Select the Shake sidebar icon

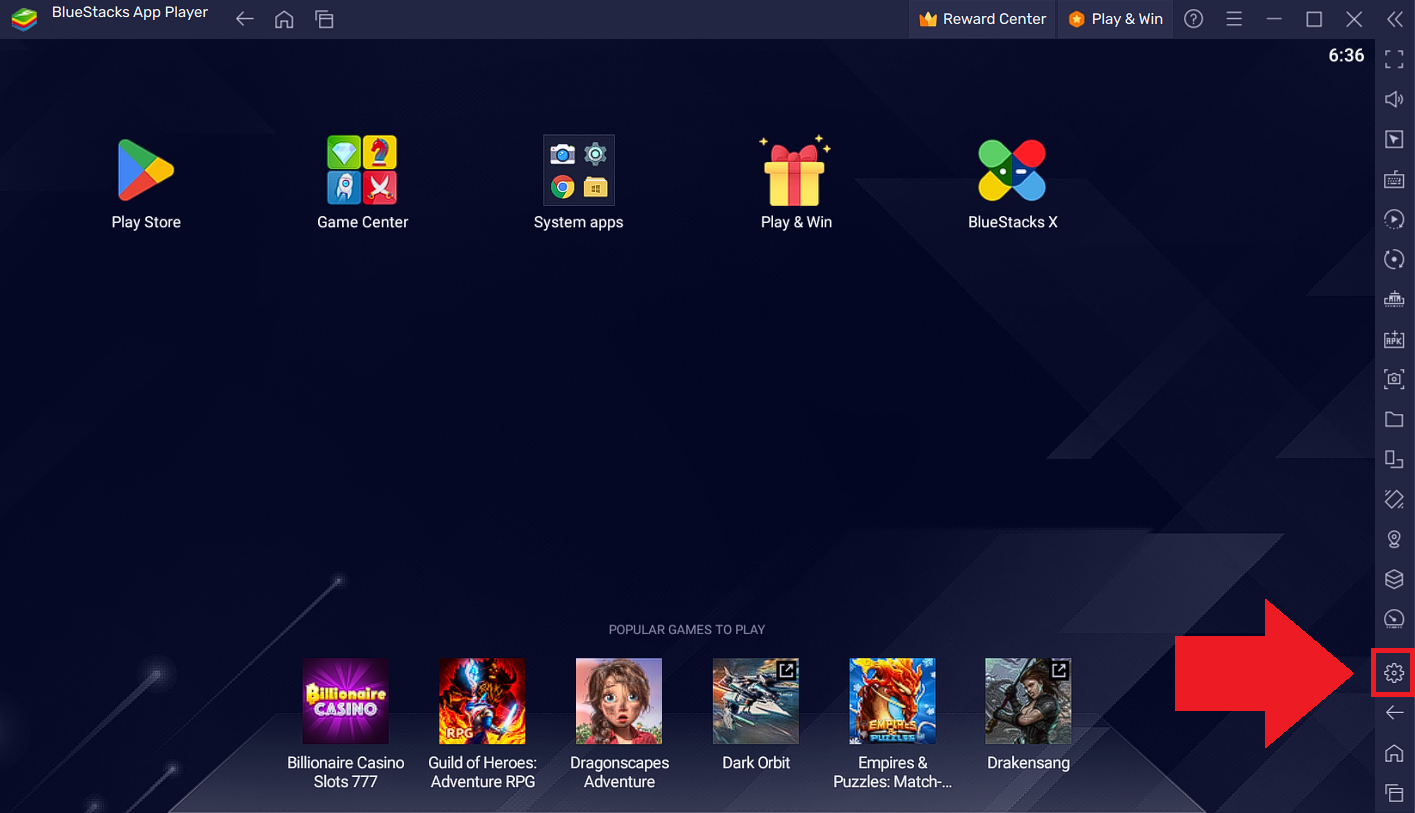pos(1393,499)
